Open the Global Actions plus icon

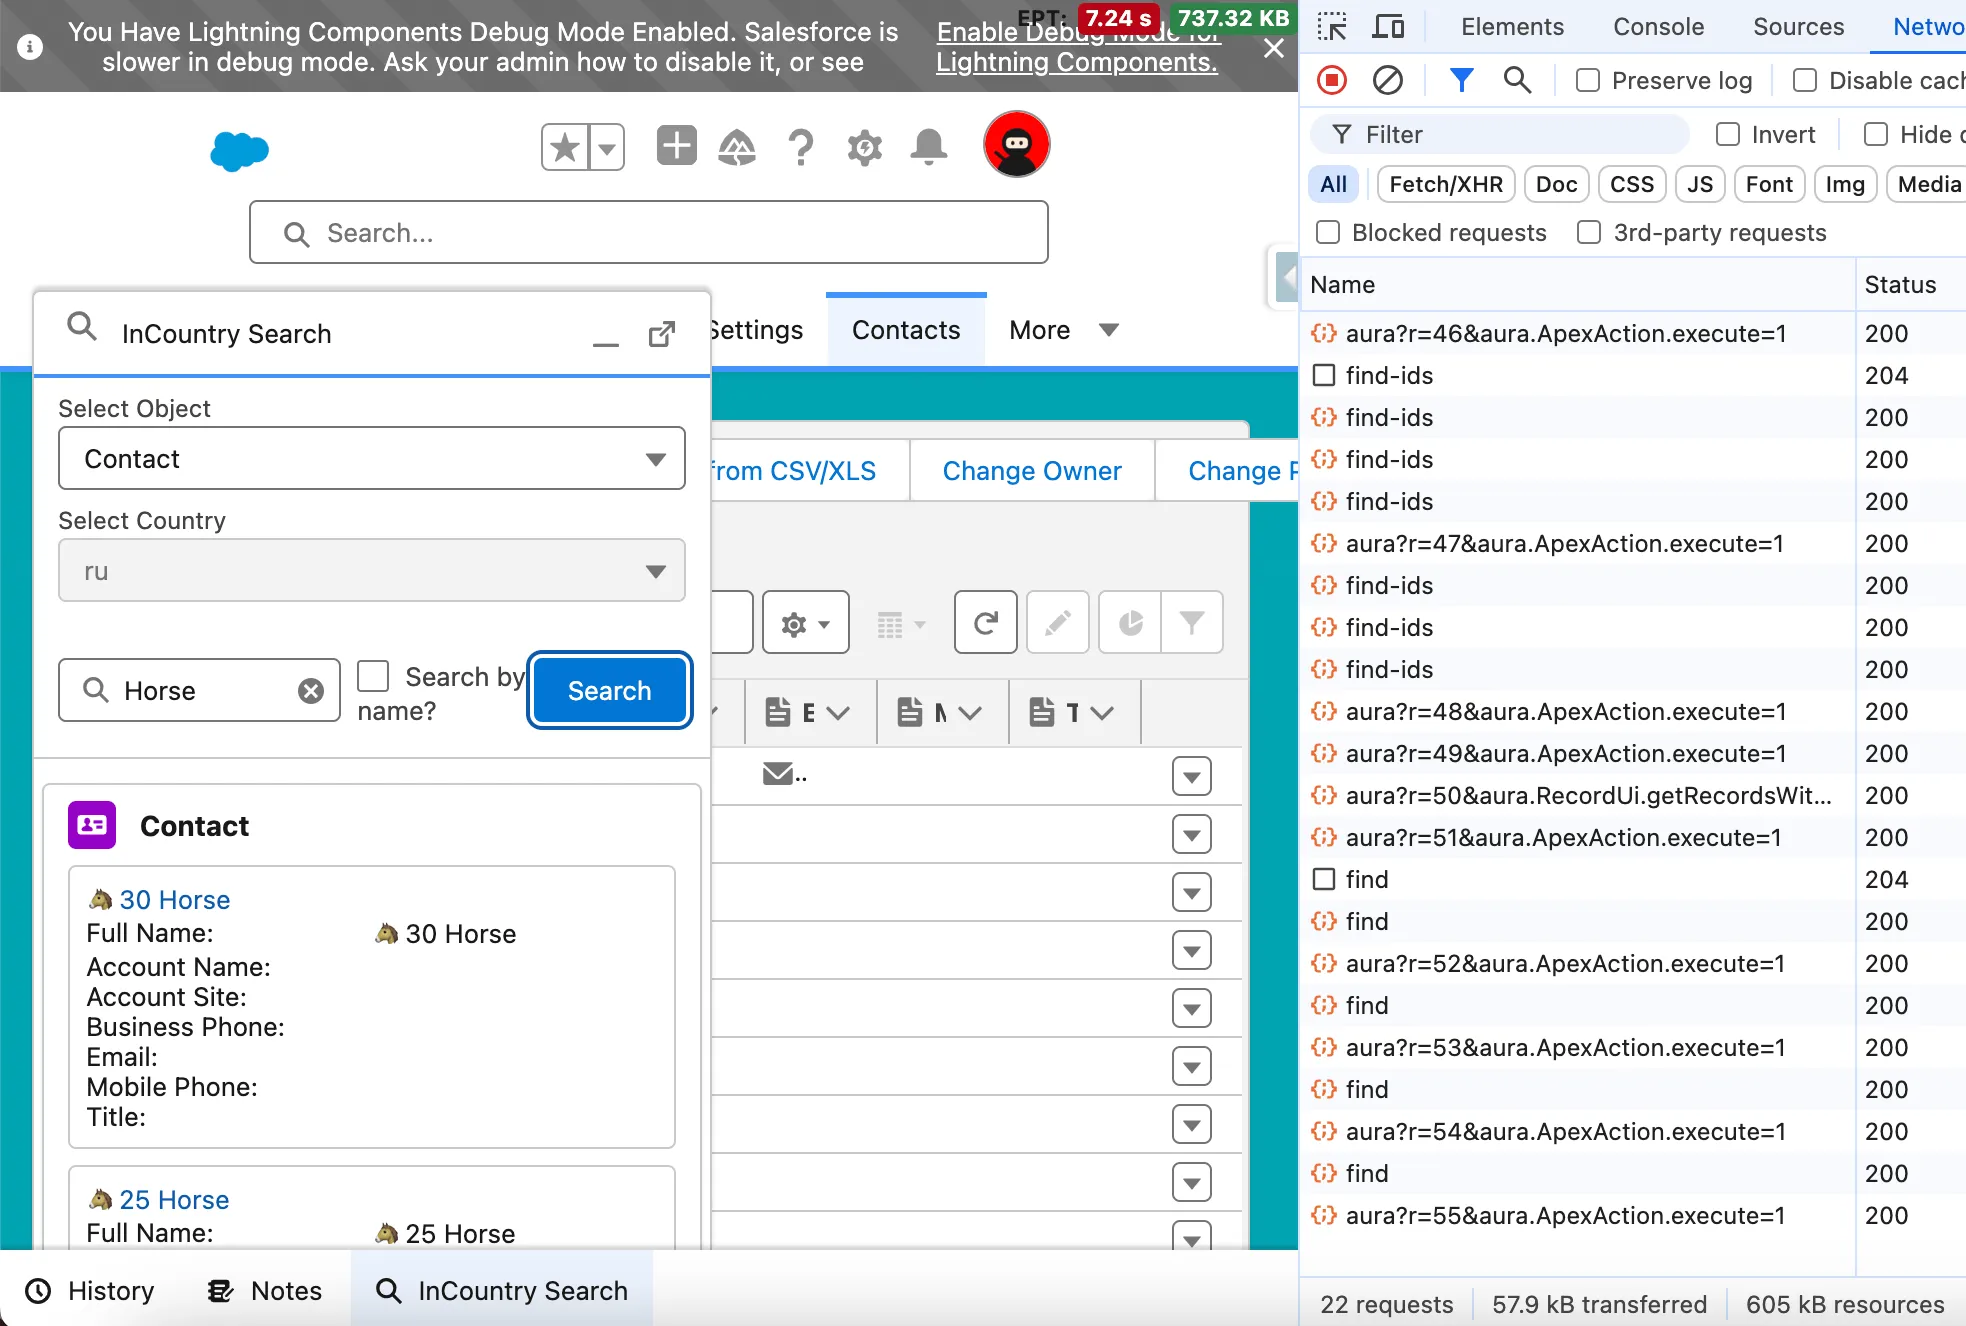(676, 147)
